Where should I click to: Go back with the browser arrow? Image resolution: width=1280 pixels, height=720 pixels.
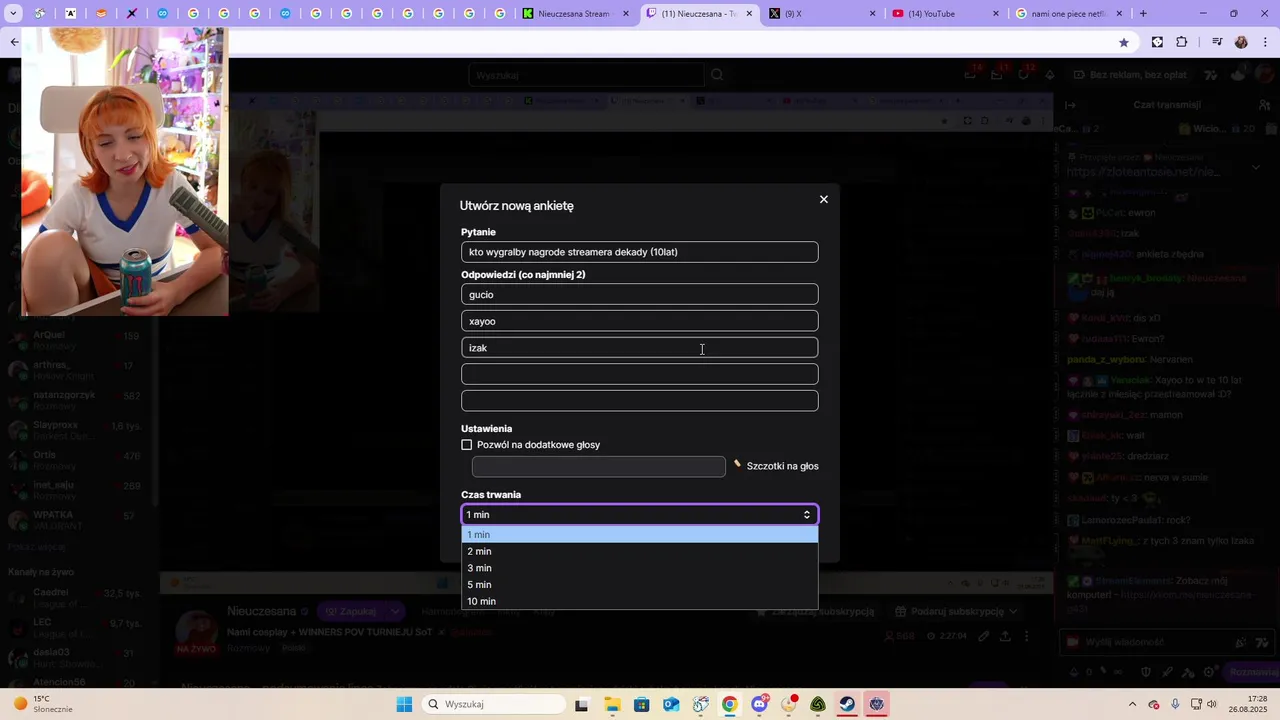pos(14,42)
